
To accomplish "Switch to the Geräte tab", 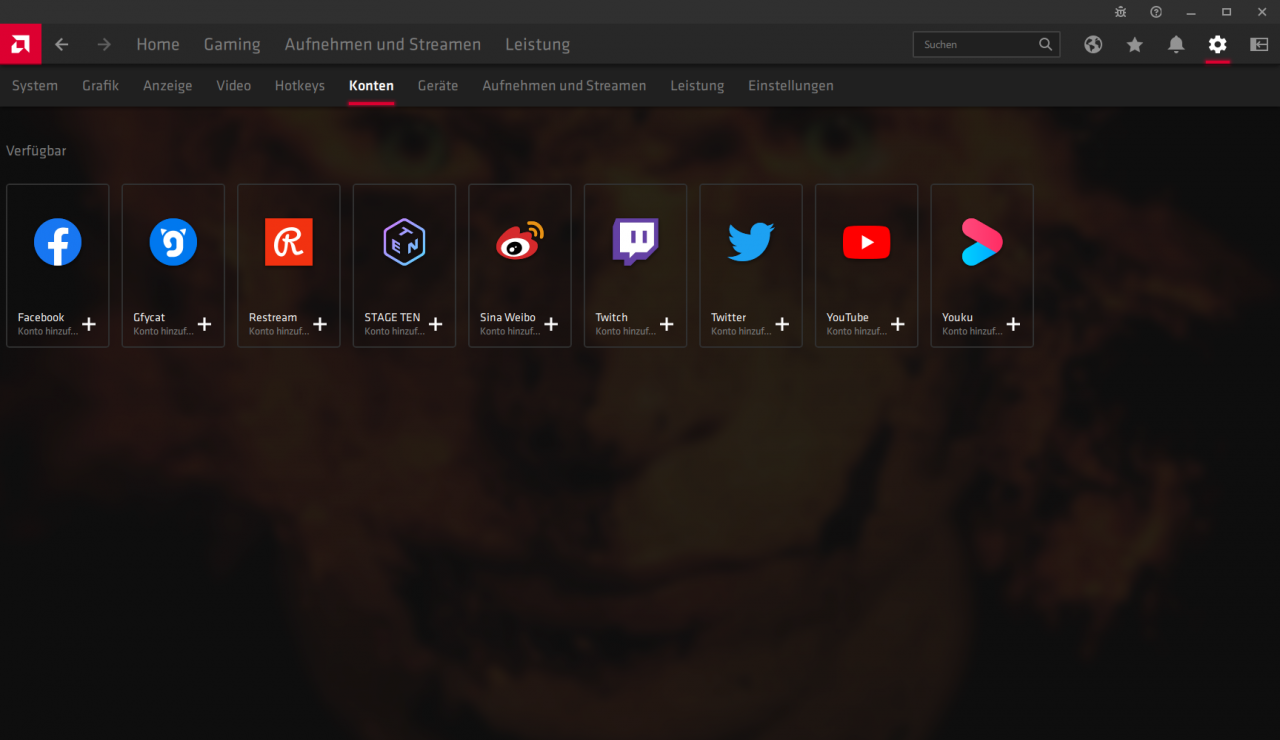I will pyautogui.click(x=438, y=86).
